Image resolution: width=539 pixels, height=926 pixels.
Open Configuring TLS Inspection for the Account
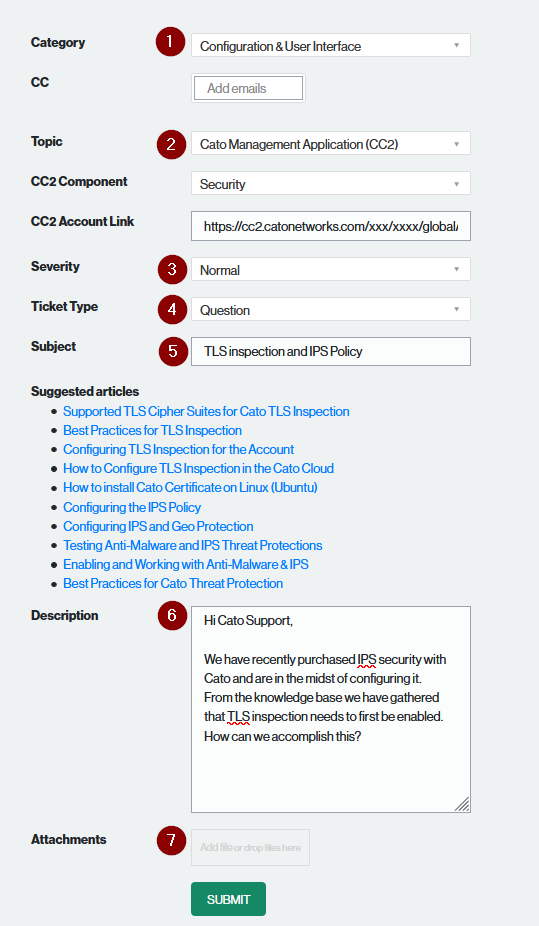click(x=178, y=449)
